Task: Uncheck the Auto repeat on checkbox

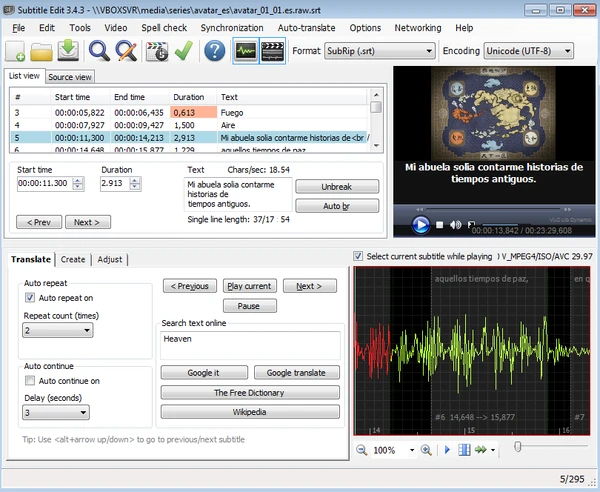Action: (30, 298)
